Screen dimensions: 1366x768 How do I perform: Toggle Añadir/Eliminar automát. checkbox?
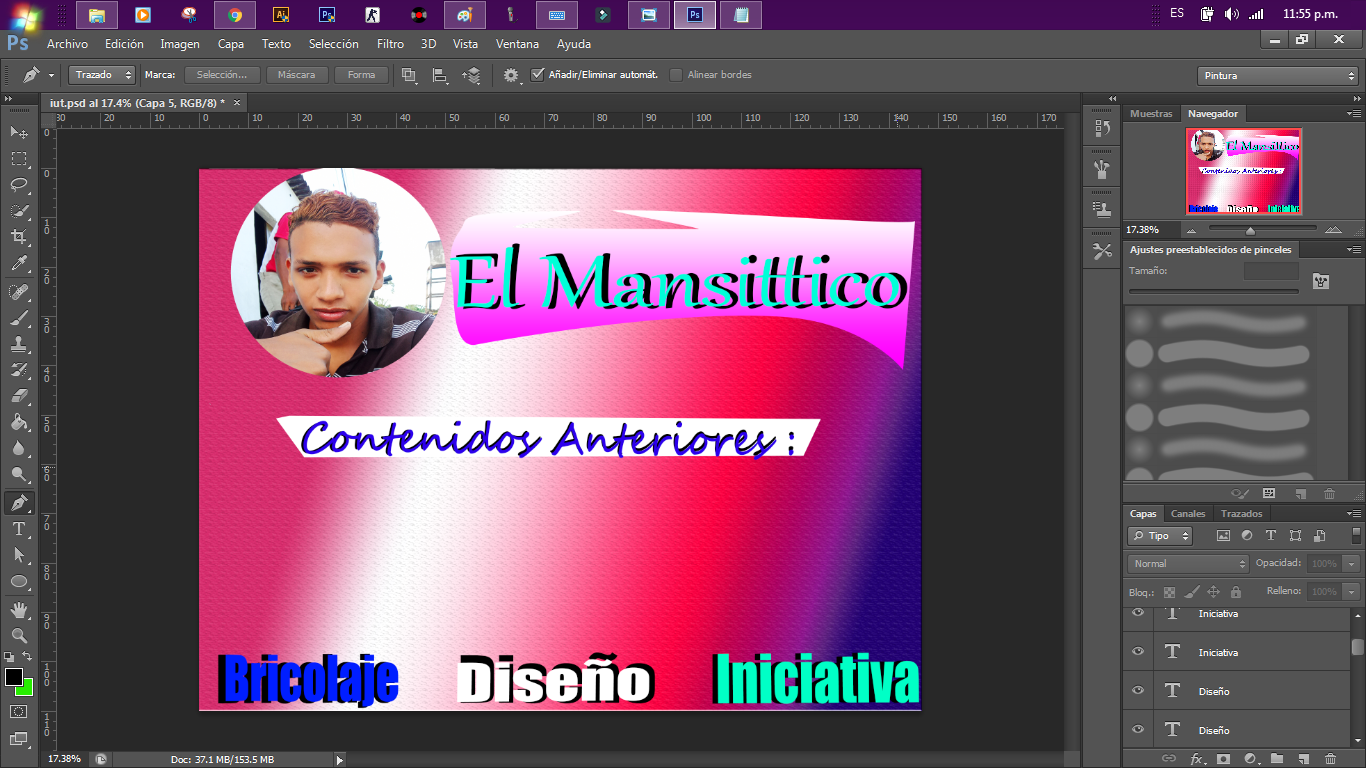(x=538, y=75)
